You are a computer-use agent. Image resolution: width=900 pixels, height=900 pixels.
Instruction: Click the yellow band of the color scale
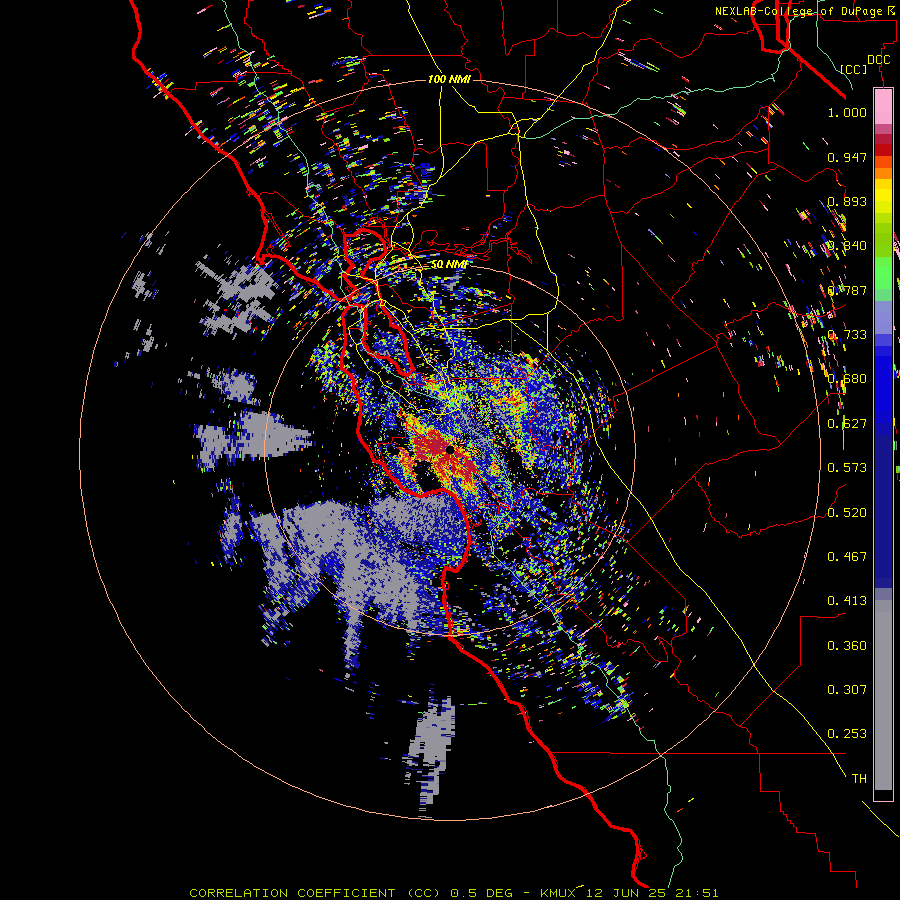[x=883, y=196]
